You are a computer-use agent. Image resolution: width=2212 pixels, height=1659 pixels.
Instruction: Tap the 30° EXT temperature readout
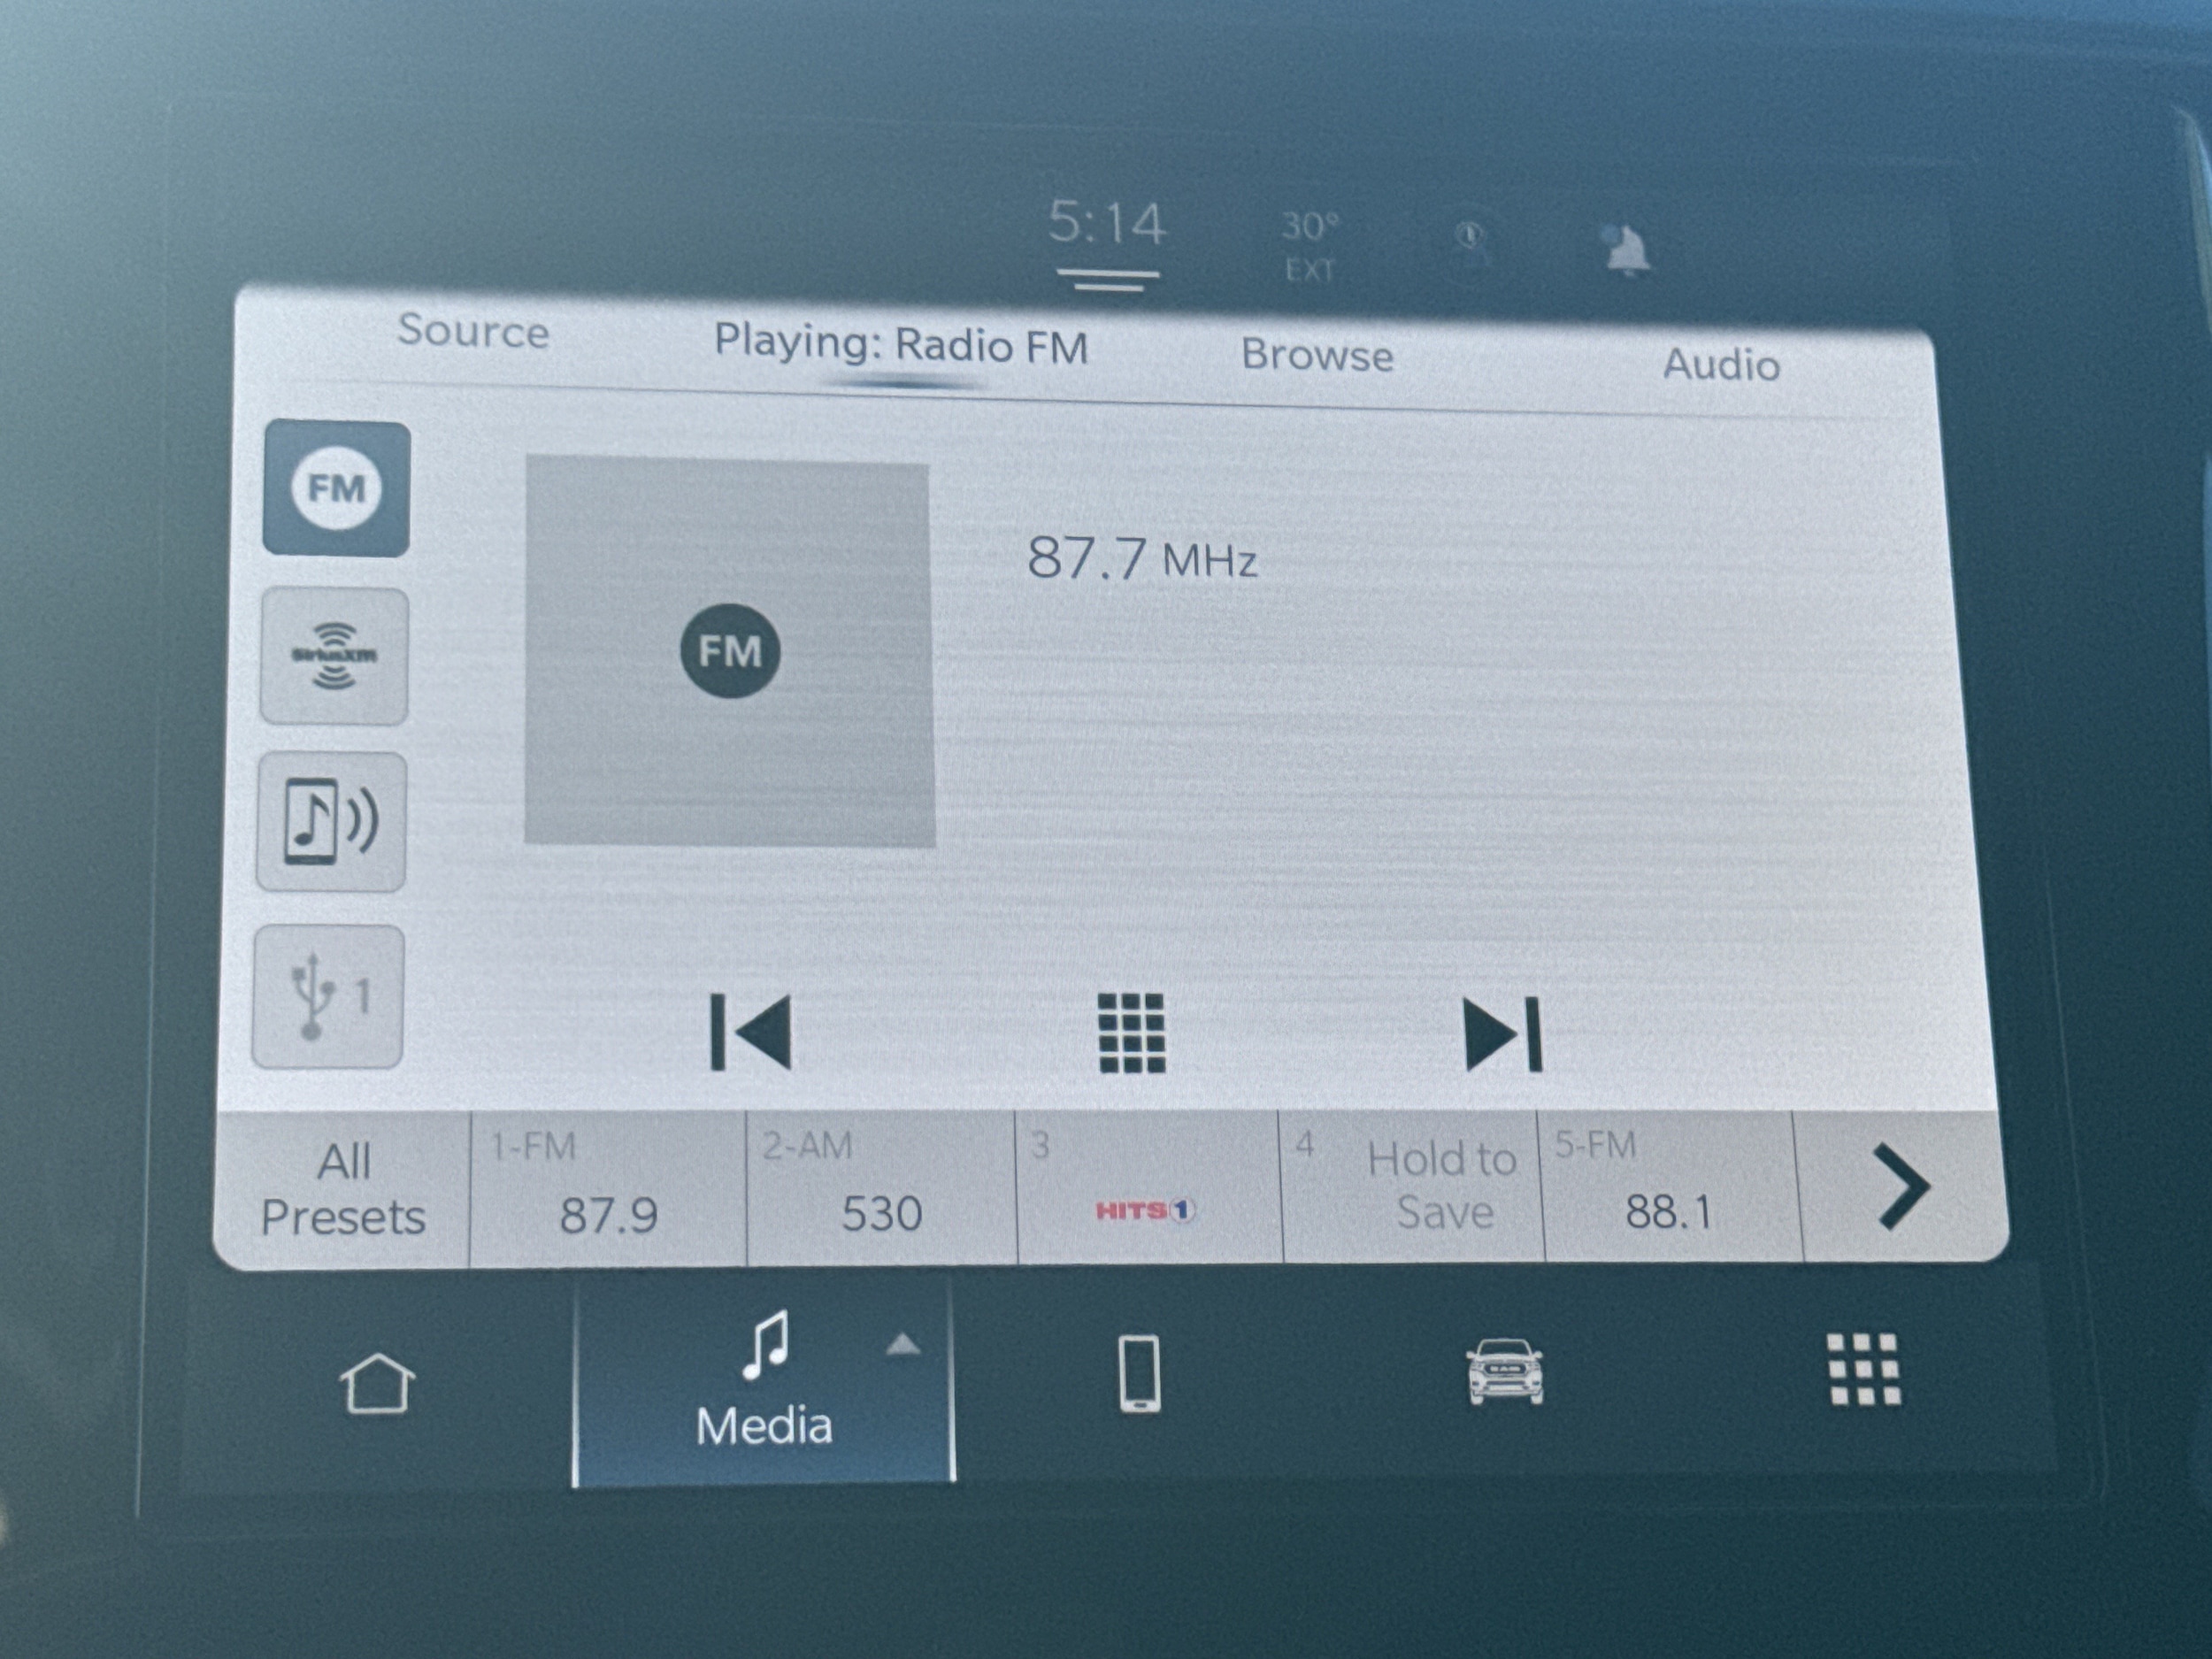pyautogui.click(x=1310, y=247)
